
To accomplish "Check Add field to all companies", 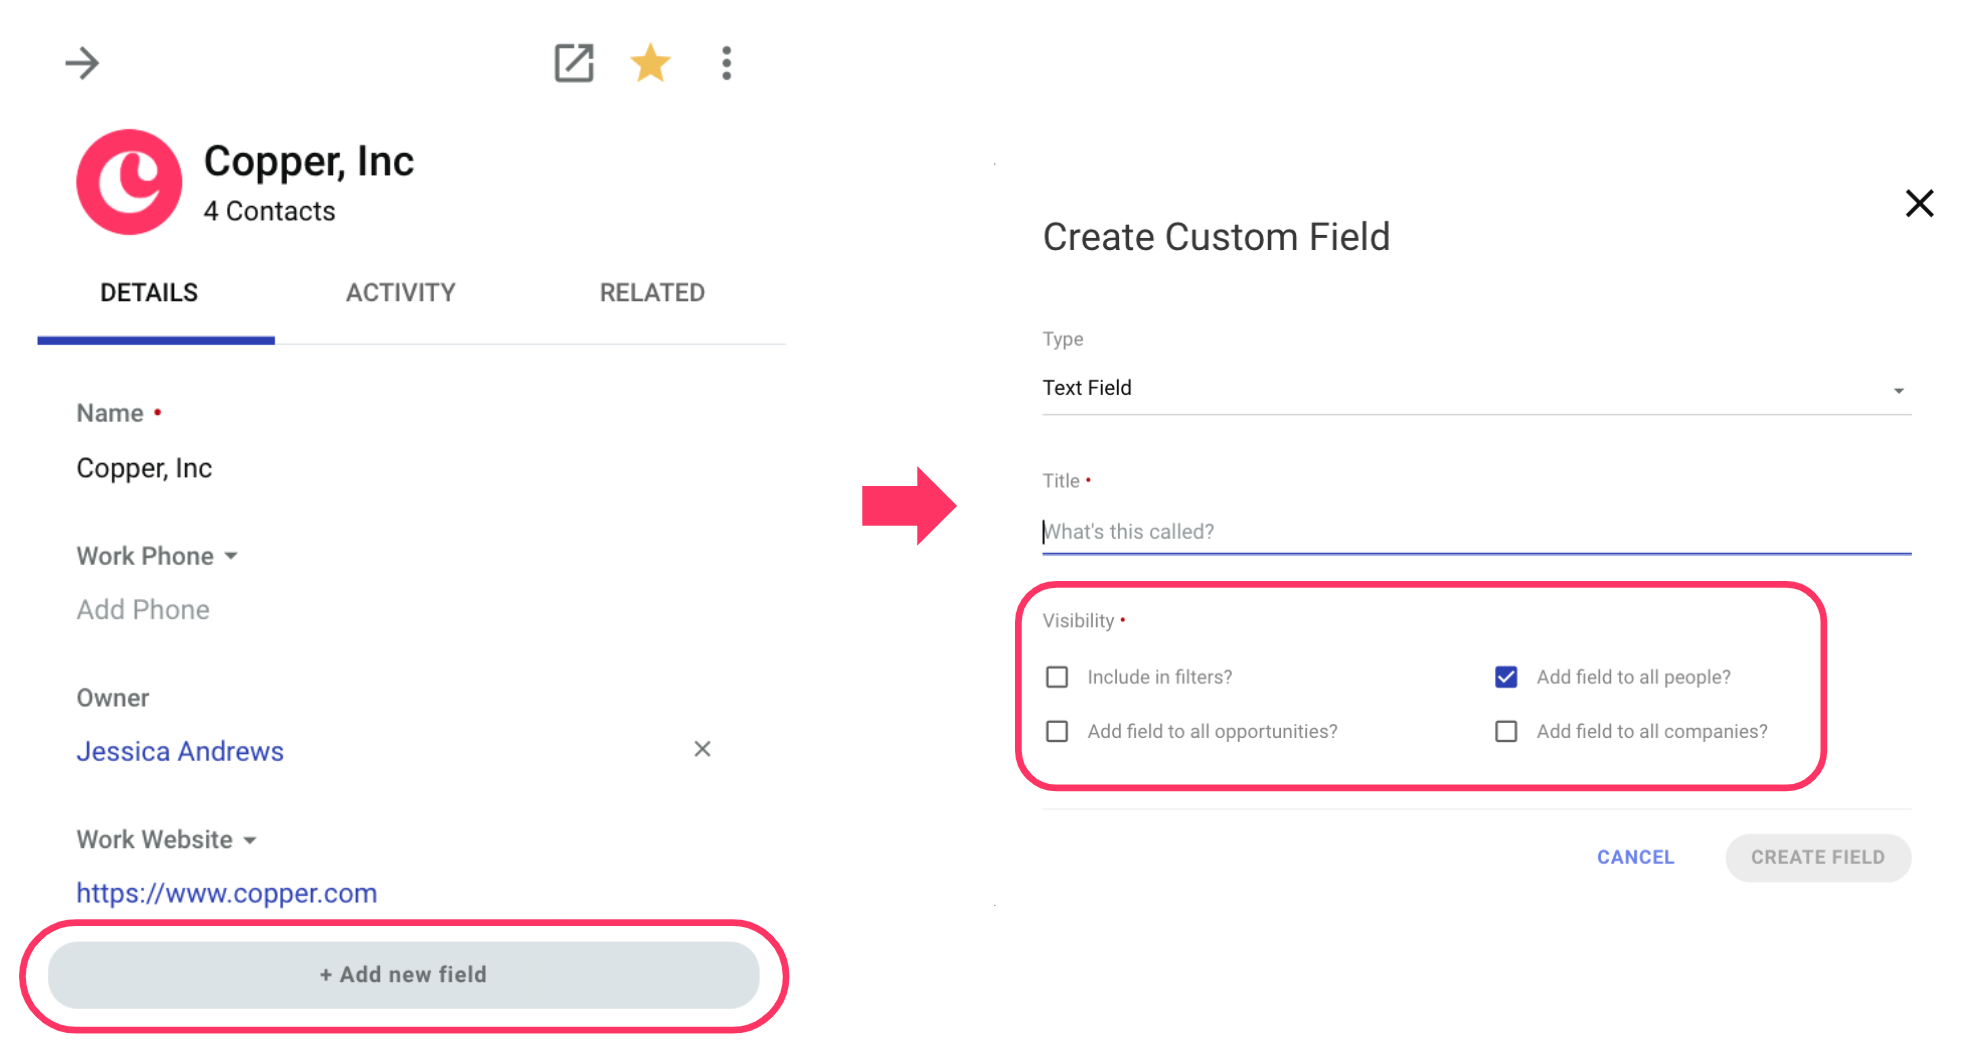I will (x=1506, y=731).
